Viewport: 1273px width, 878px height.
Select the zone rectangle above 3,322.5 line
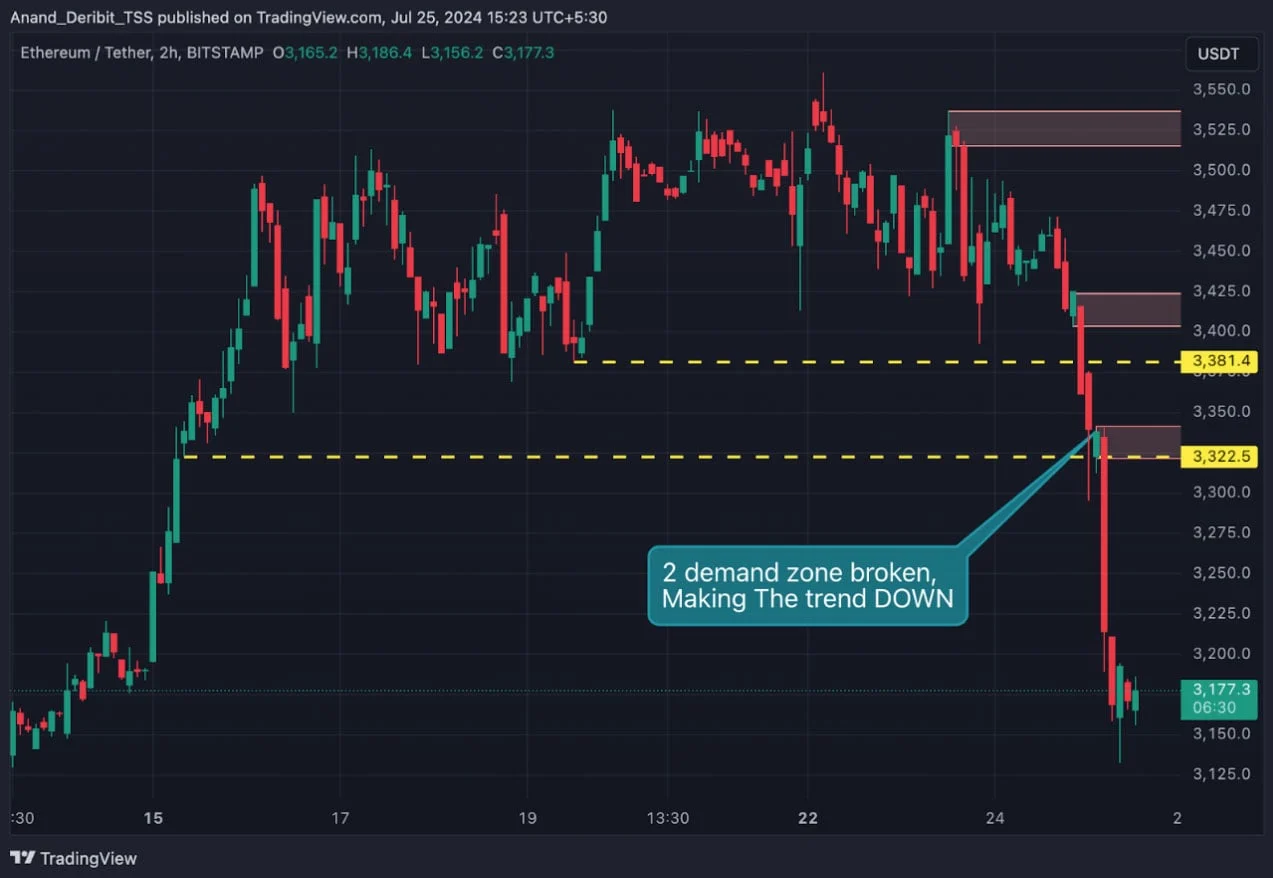1139,442
